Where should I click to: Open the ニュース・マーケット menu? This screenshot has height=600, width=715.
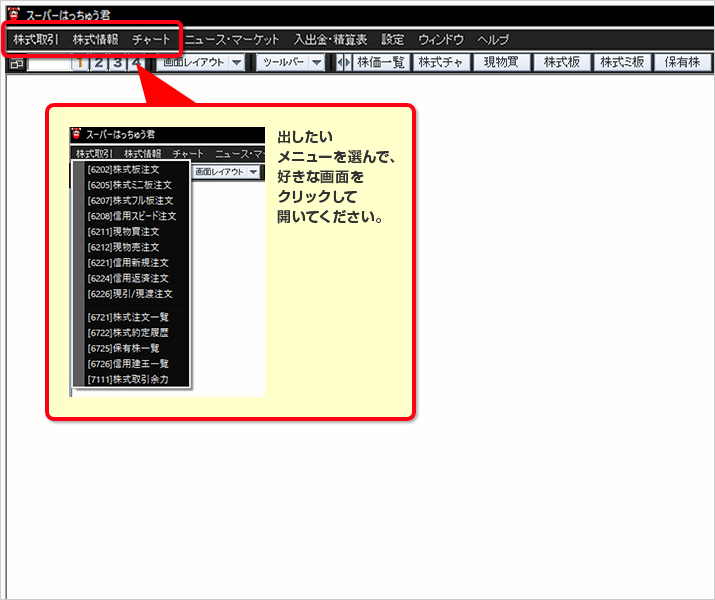tap(232, 40)
